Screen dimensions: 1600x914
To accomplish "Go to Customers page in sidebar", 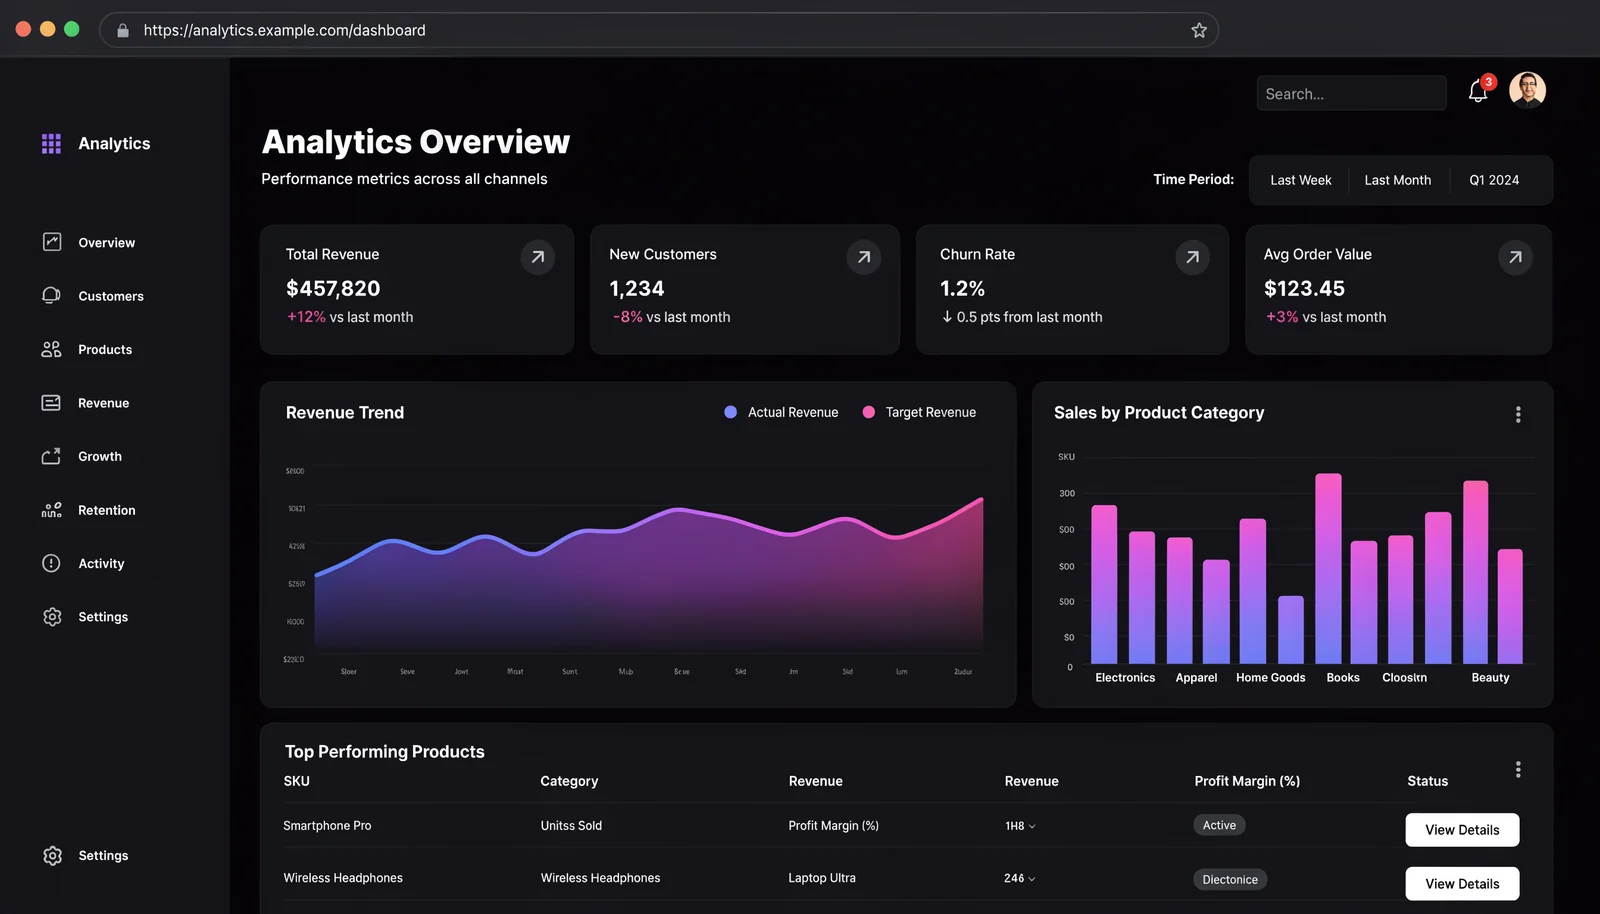I will pyautogui.click(x=111, y=296).
